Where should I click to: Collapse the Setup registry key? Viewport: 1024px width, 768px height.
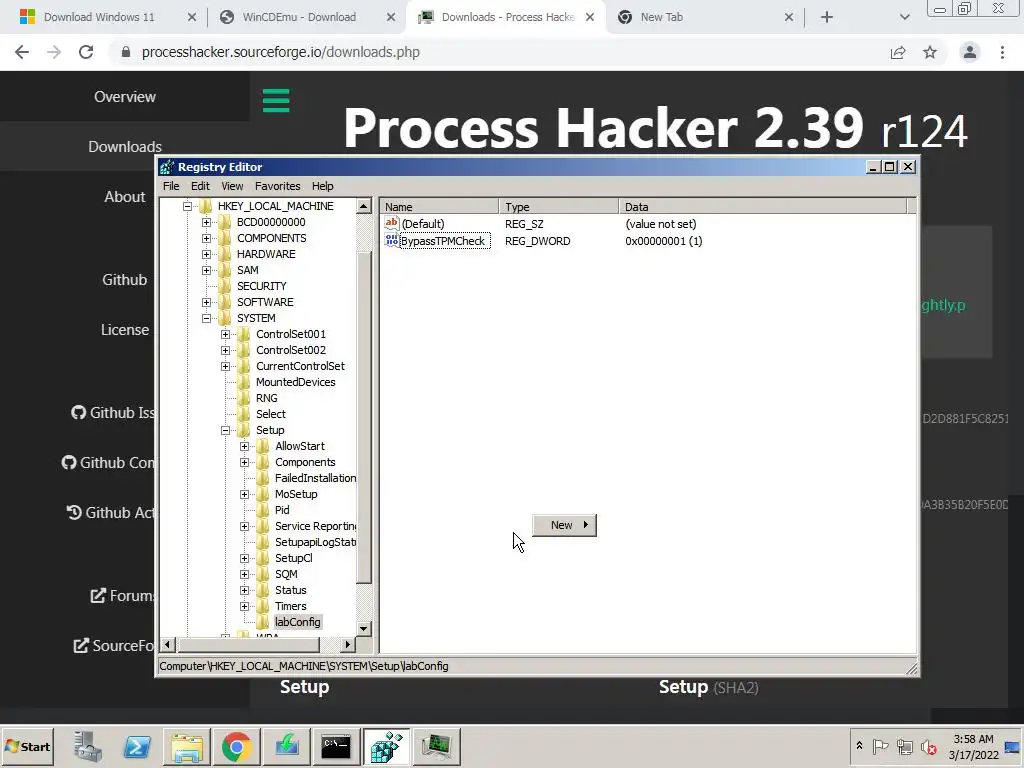[225, 430]
